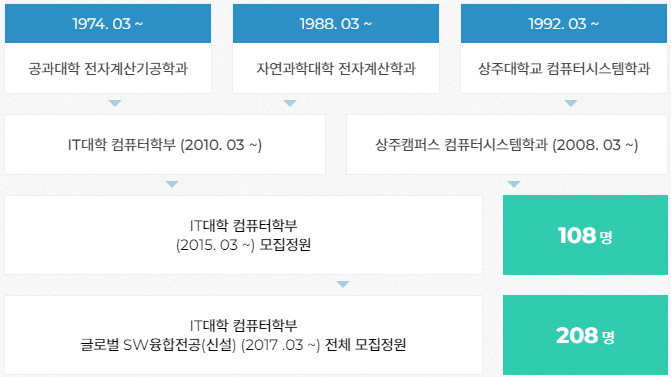
Task: Select 상주대학교 컴퓨터시스템학과 box
Action: (564, 68)
